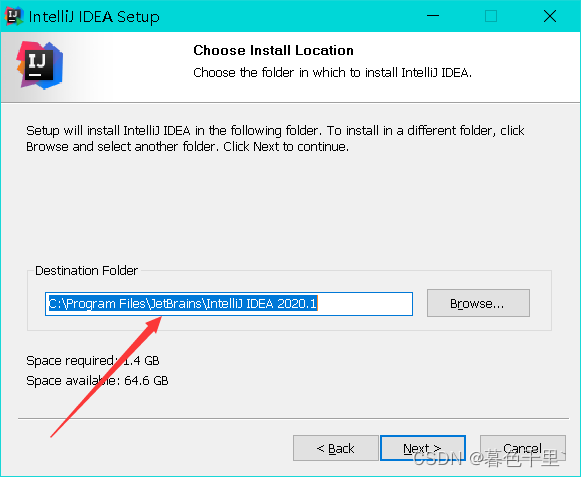Minimize the IntelliJ IDEA Setup window

[433, 16]
